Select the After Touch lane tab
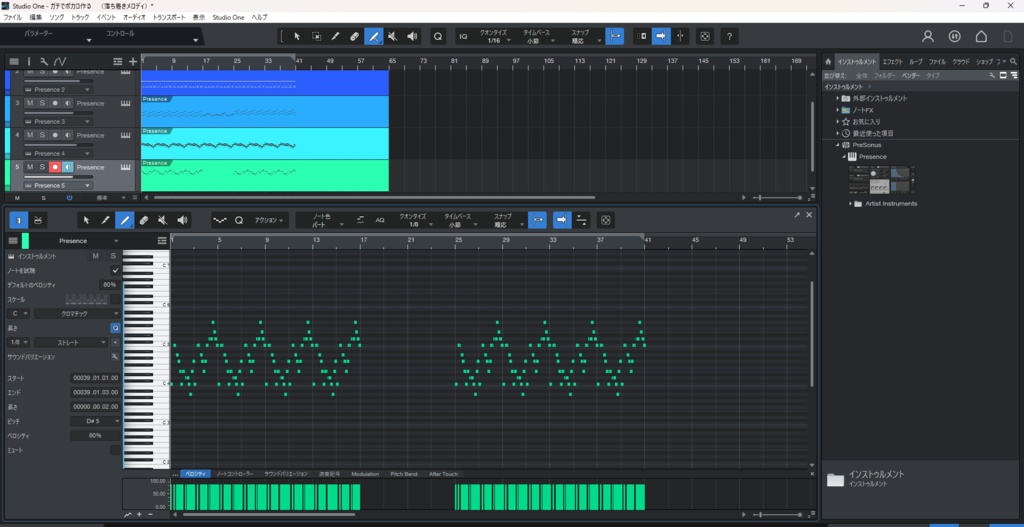 [443, 474]
